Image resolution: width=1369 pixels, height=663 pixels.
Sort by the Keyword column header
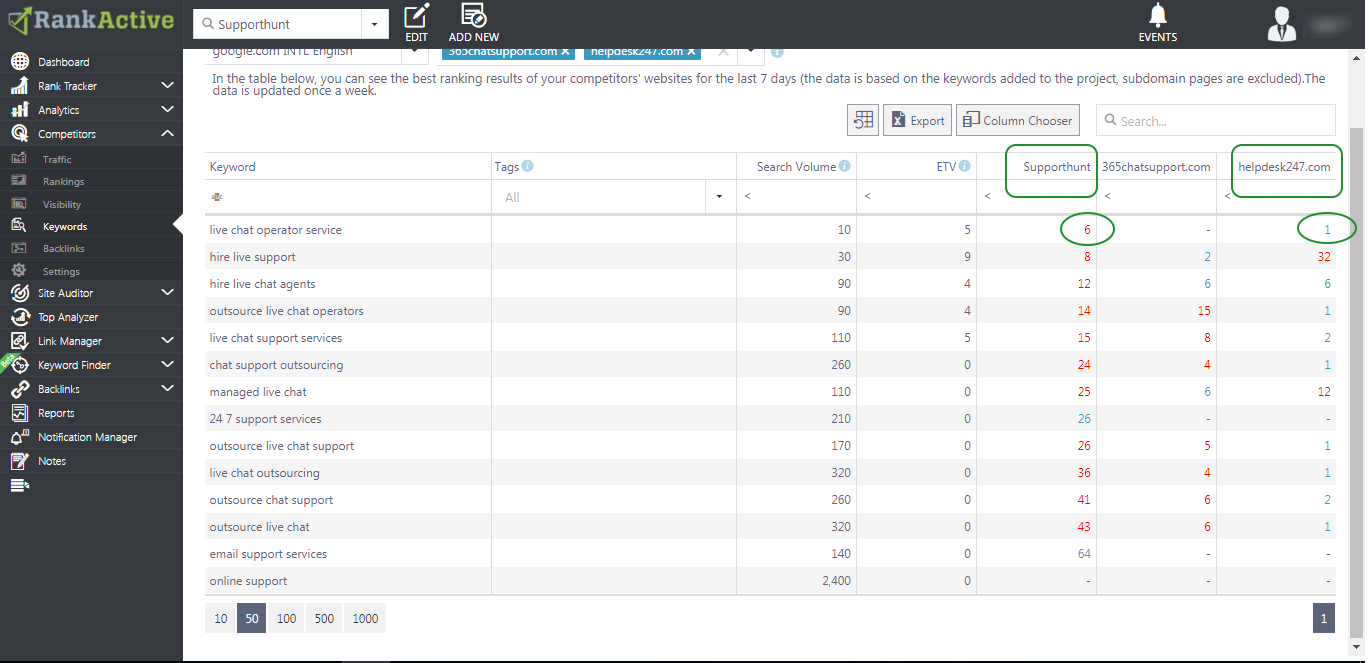coord(348,167)
